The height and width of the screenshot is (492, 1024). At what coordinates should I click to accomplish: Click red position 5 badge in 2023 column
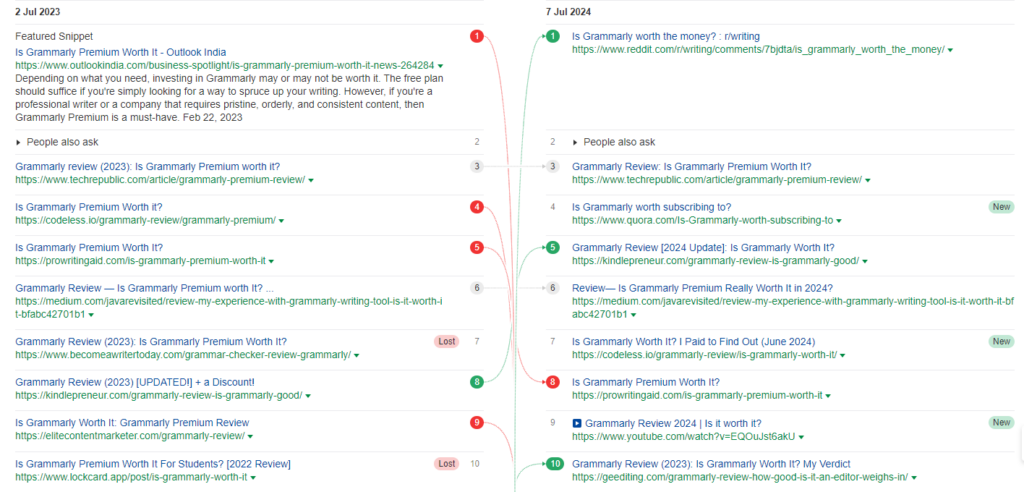[x=477, y=248]
